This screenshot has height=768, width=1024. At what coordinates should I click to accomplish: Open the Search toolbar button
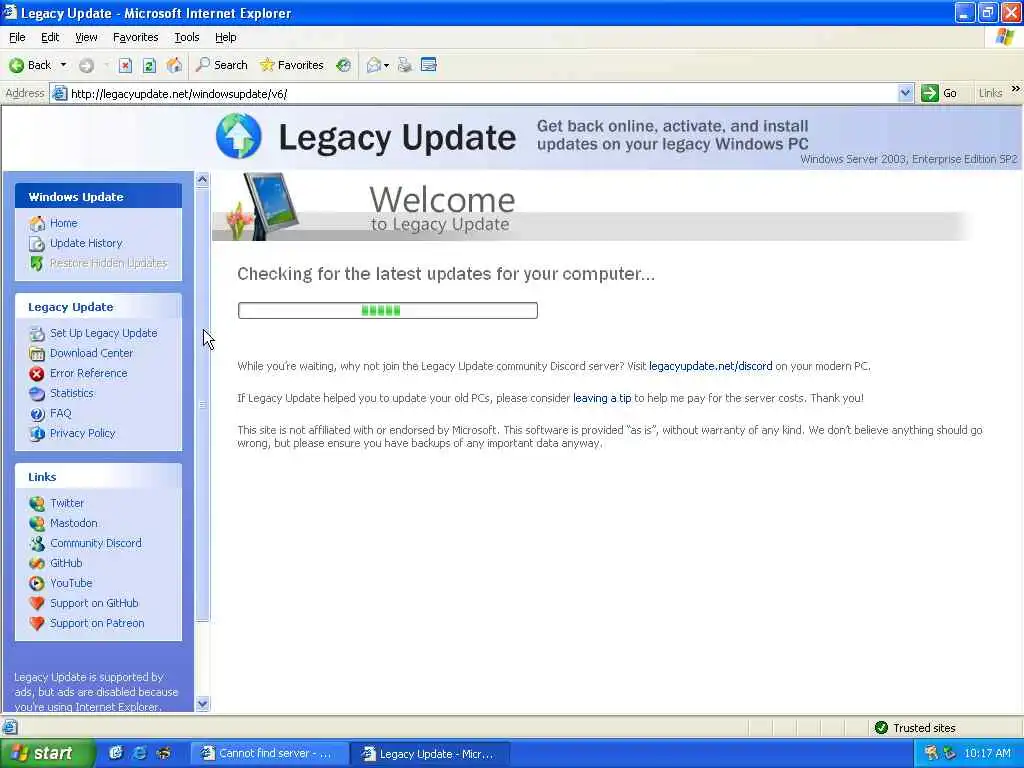point(222,65)
